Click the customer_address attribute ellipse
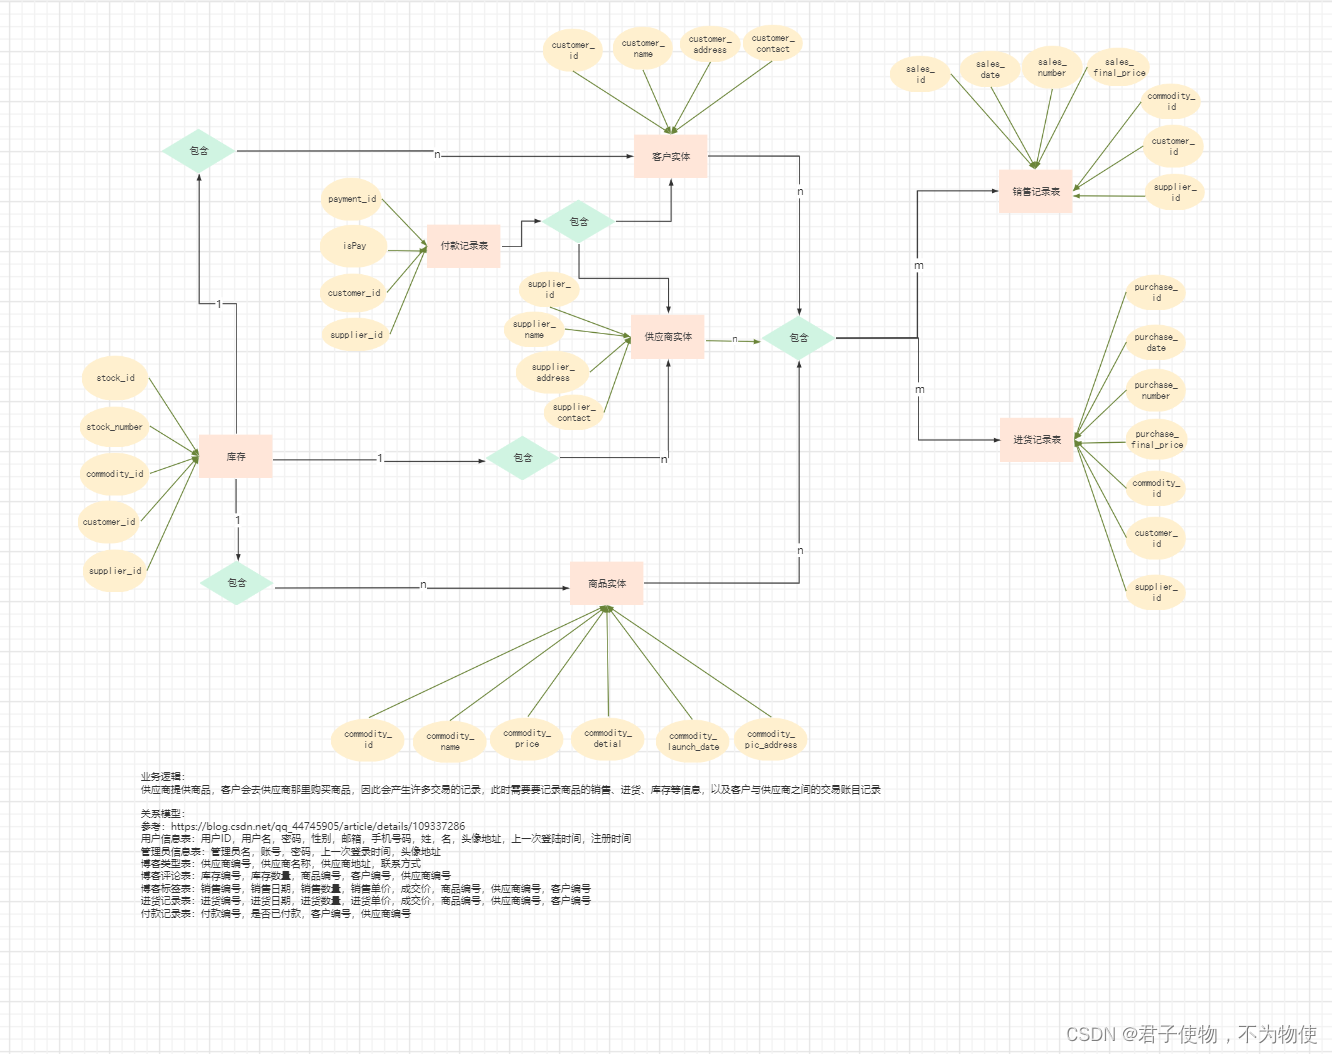Viewport: 1332px width, 1054px height. (x=709, y=44)
